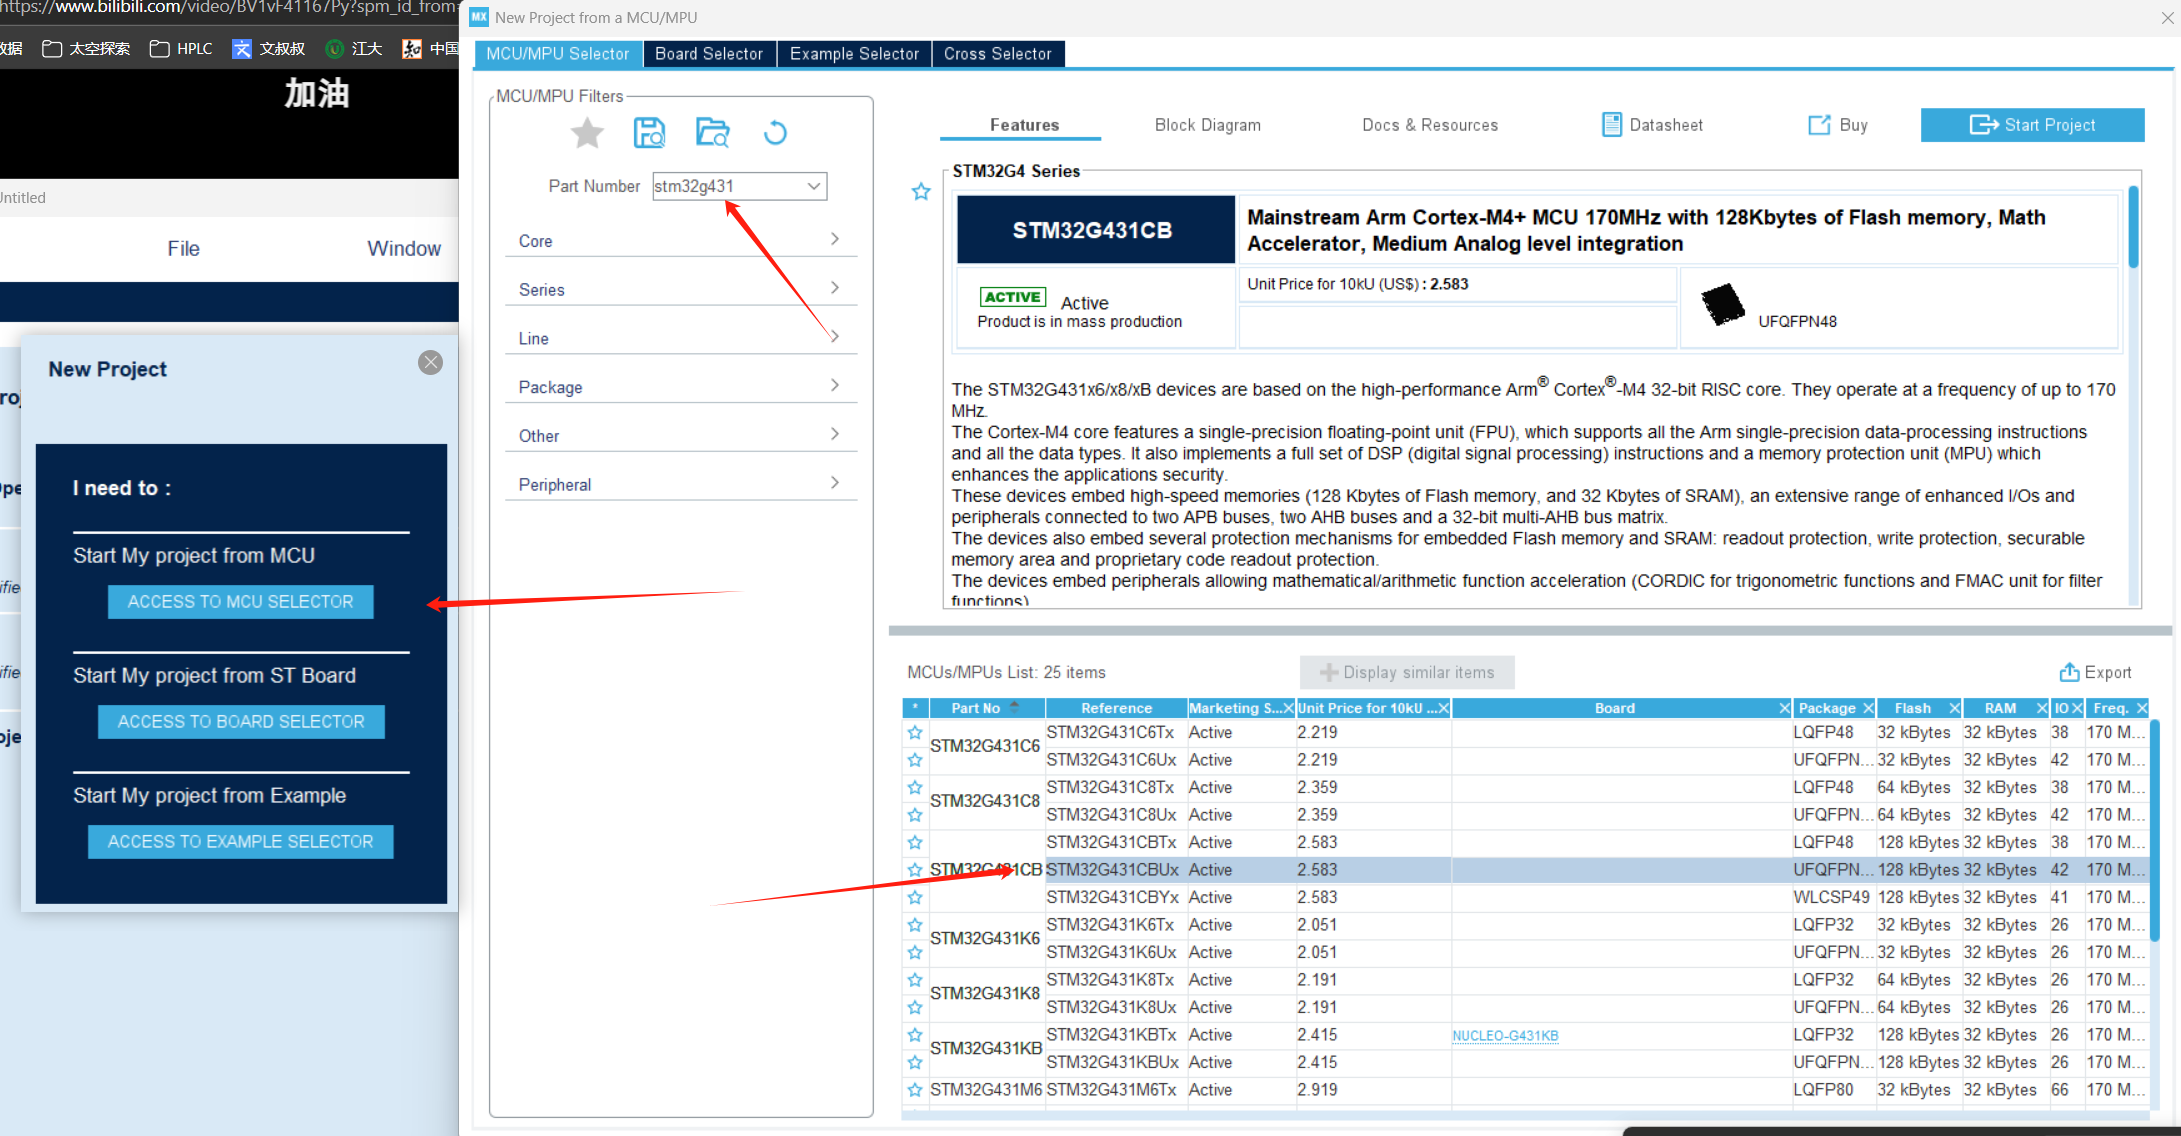This screenshot has height=1136, width=2181.
Task: Toggle favorite star for STM32G431KBTx row
Action: (915, 1035)
